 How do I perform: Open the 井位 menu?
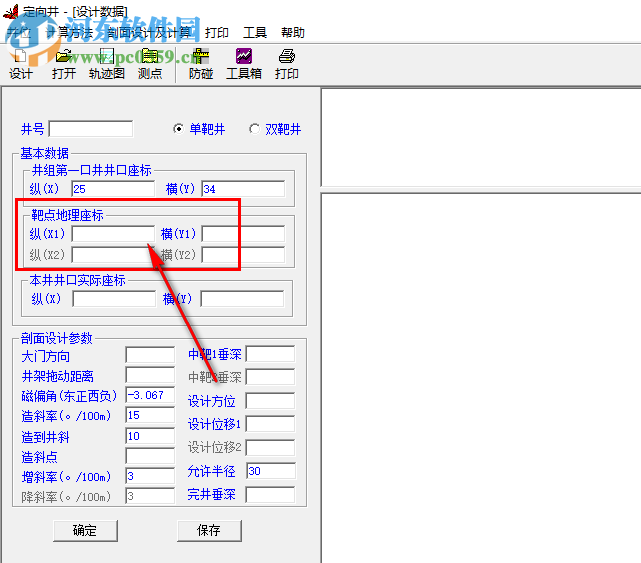coord(19,33)
